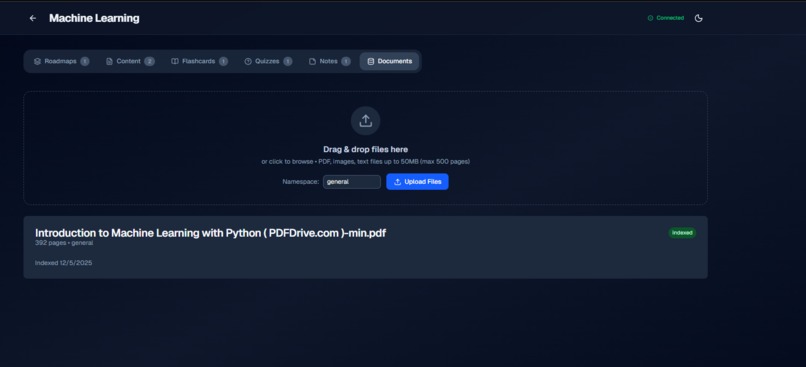Click "Indexed 12/5/2025" date text
806x367 pixels.
[x=63, y=263]
